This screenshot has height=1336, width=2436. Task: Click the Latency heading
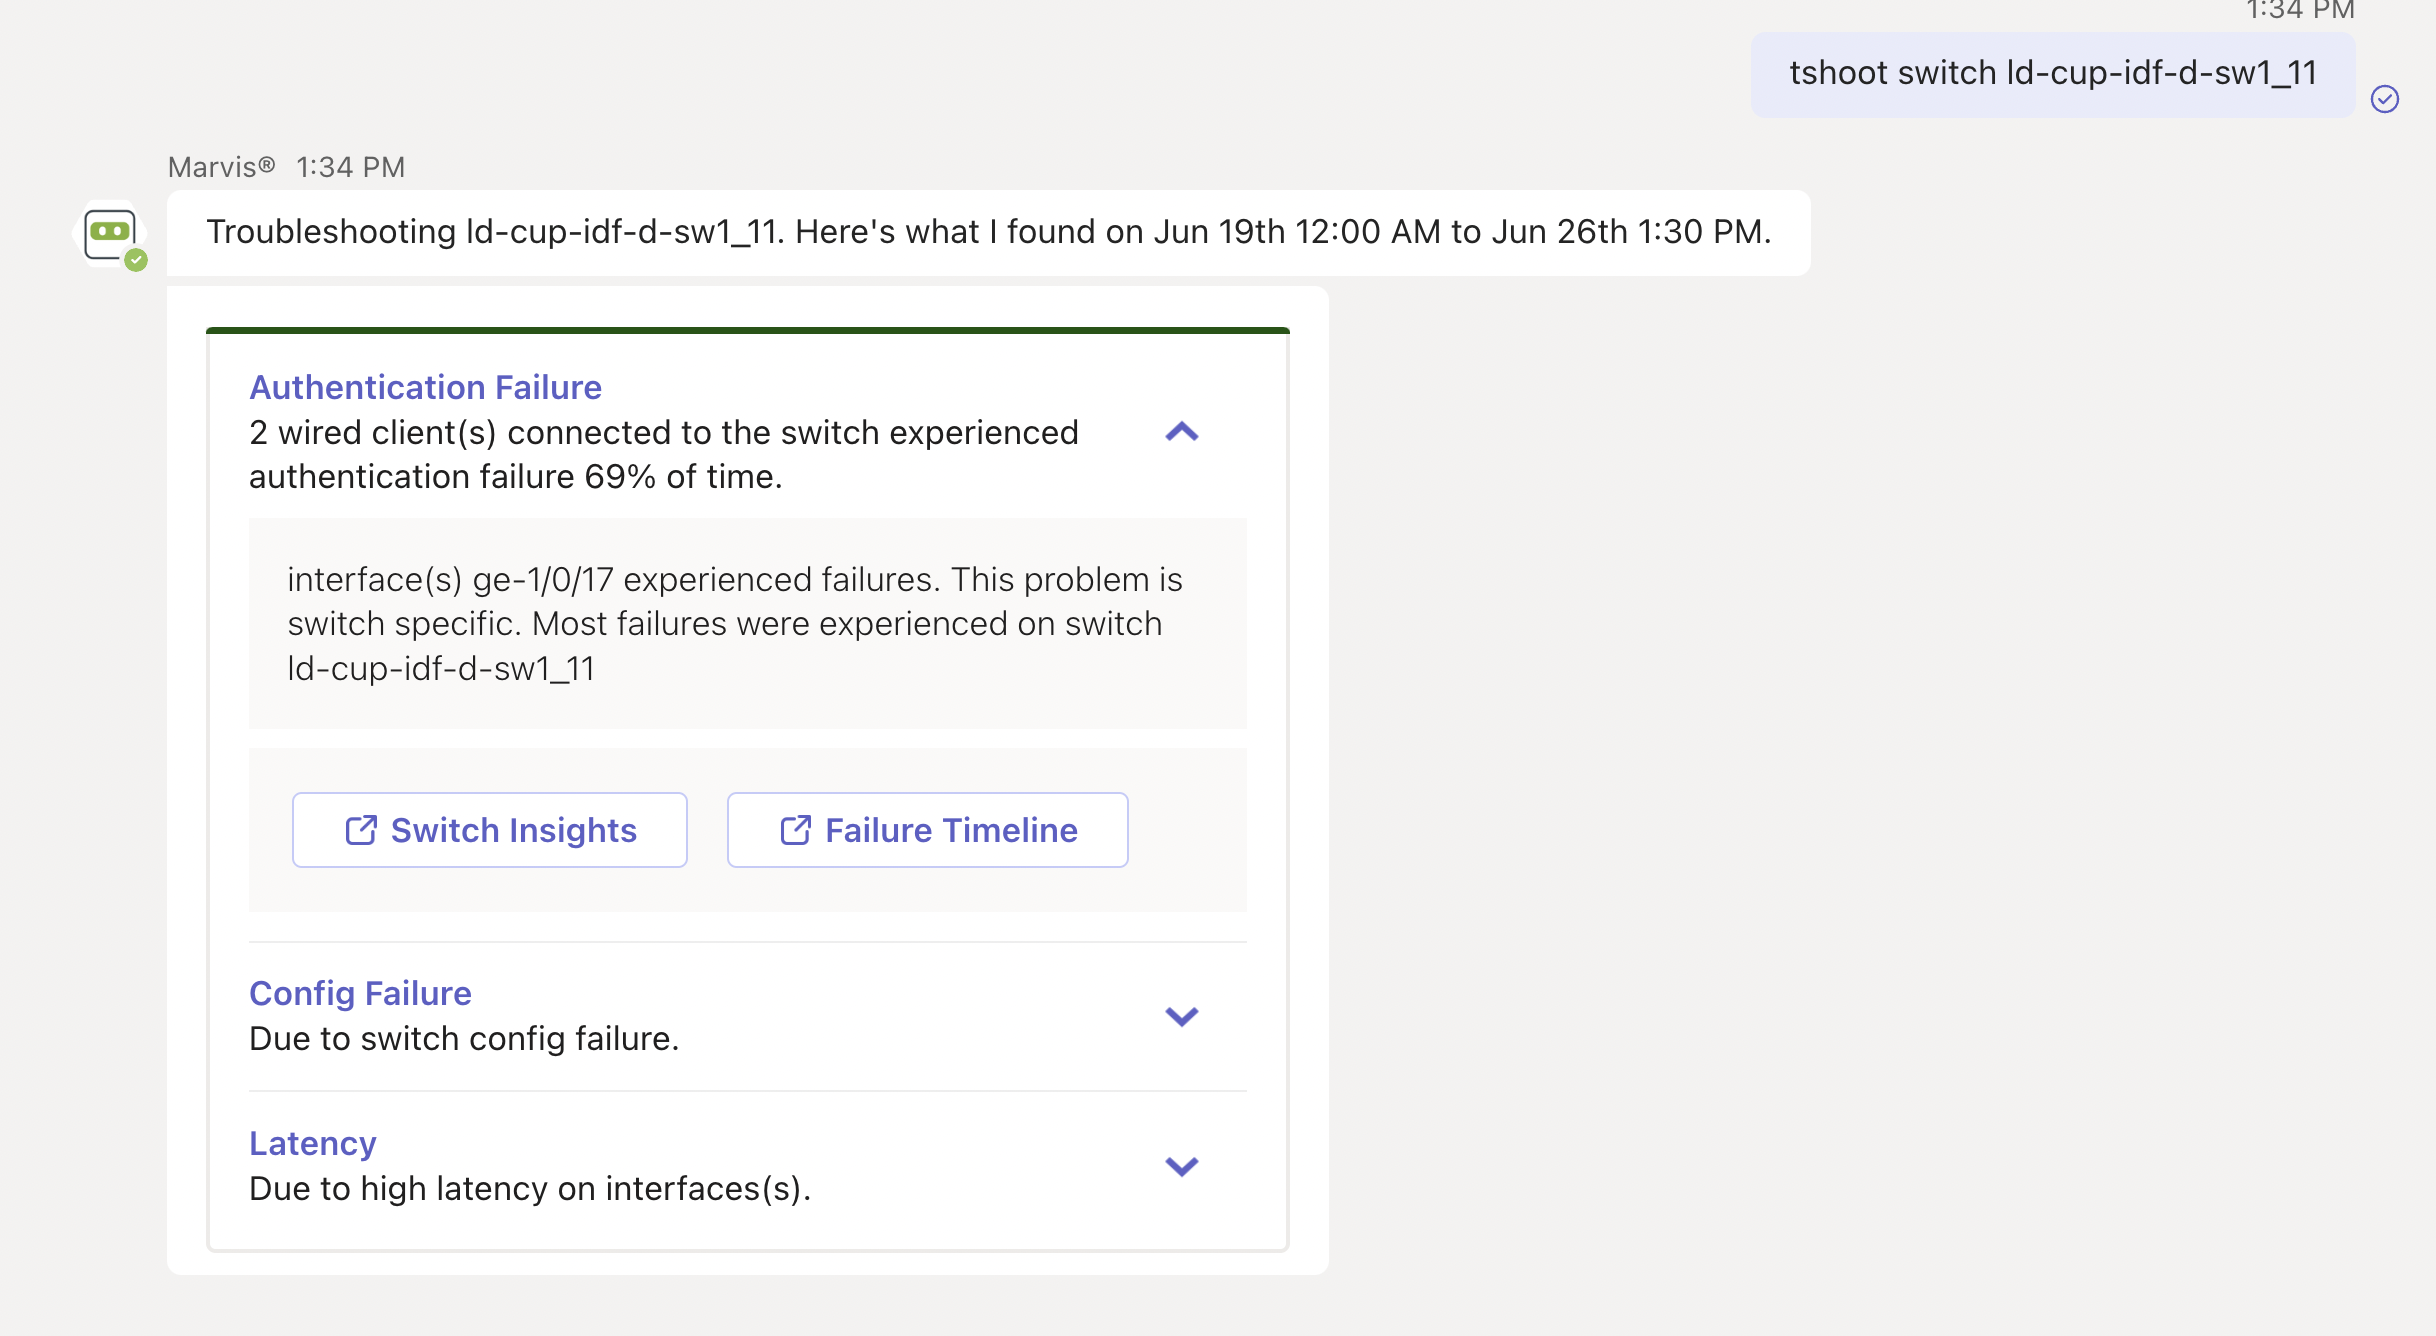312,1143
